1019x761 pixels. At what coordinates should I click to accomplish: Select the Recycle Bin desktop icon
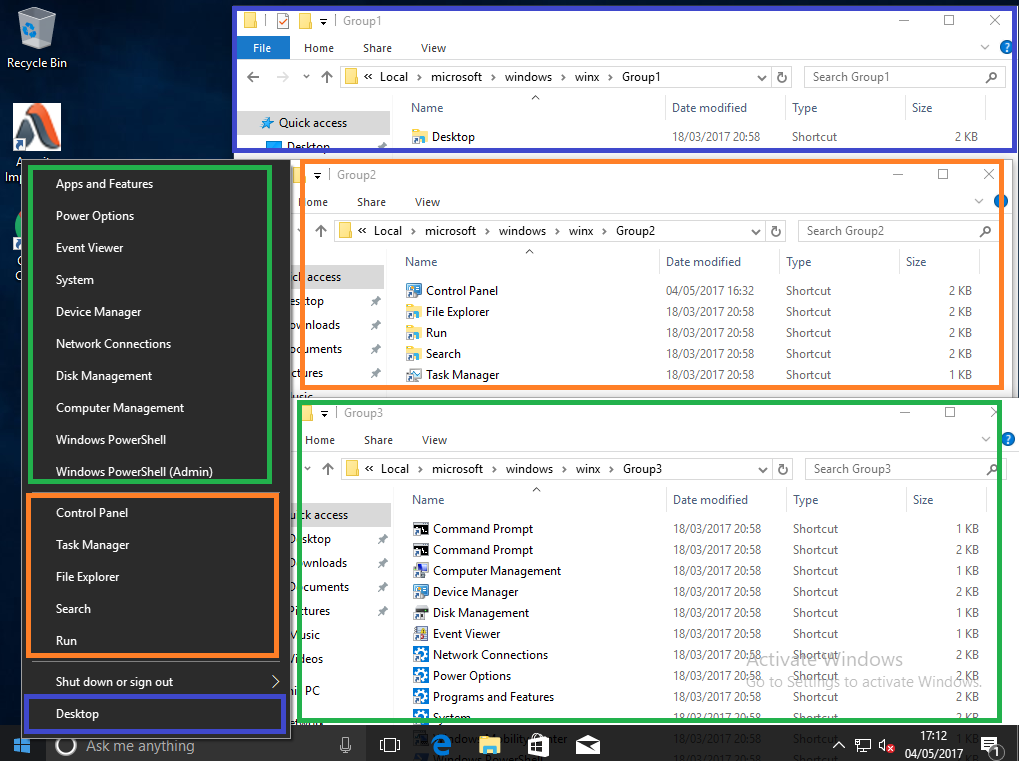point(36,38)
